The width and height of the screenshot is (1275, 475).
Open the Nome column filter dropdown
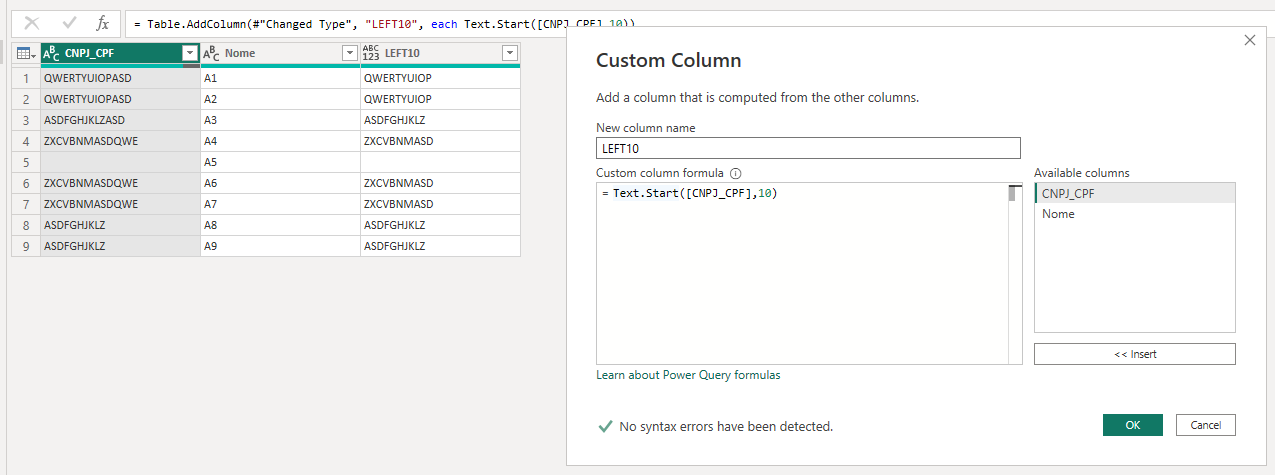coord(349,53)
